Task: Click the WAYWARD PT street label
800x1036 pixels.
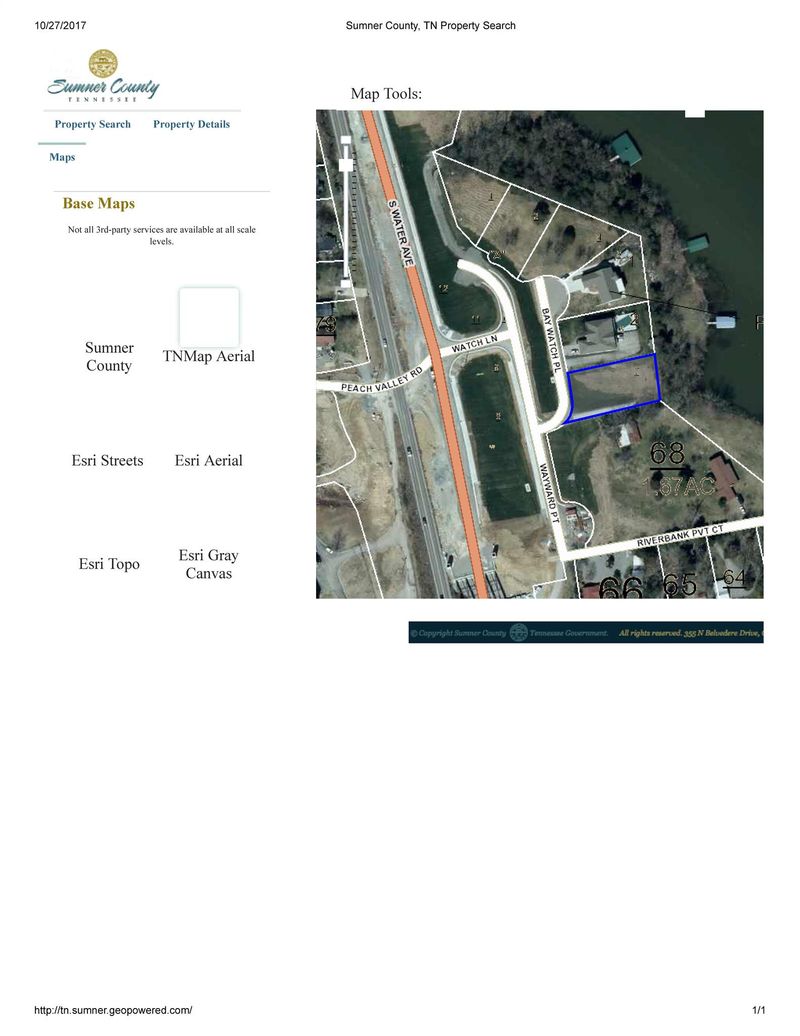Action: point(550,494)
